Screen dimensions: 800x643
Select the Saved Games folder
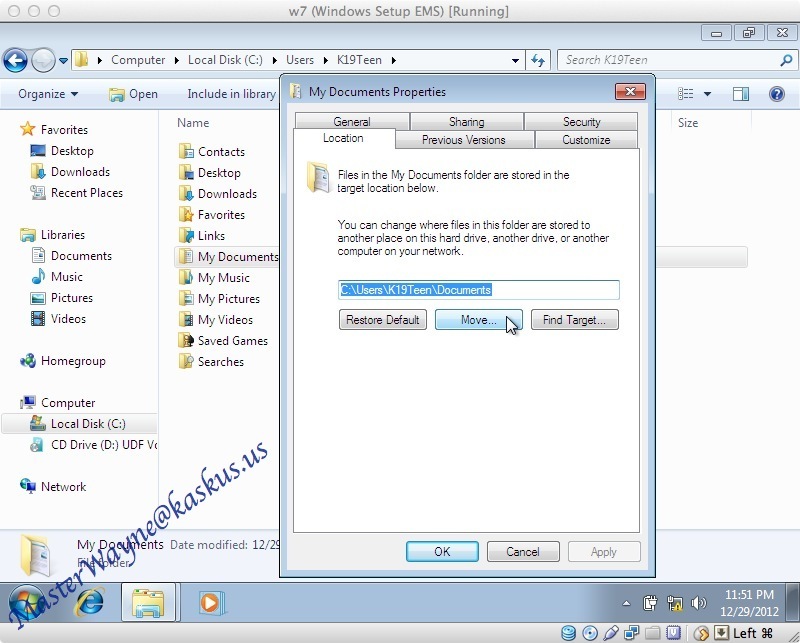pos(223,340)
